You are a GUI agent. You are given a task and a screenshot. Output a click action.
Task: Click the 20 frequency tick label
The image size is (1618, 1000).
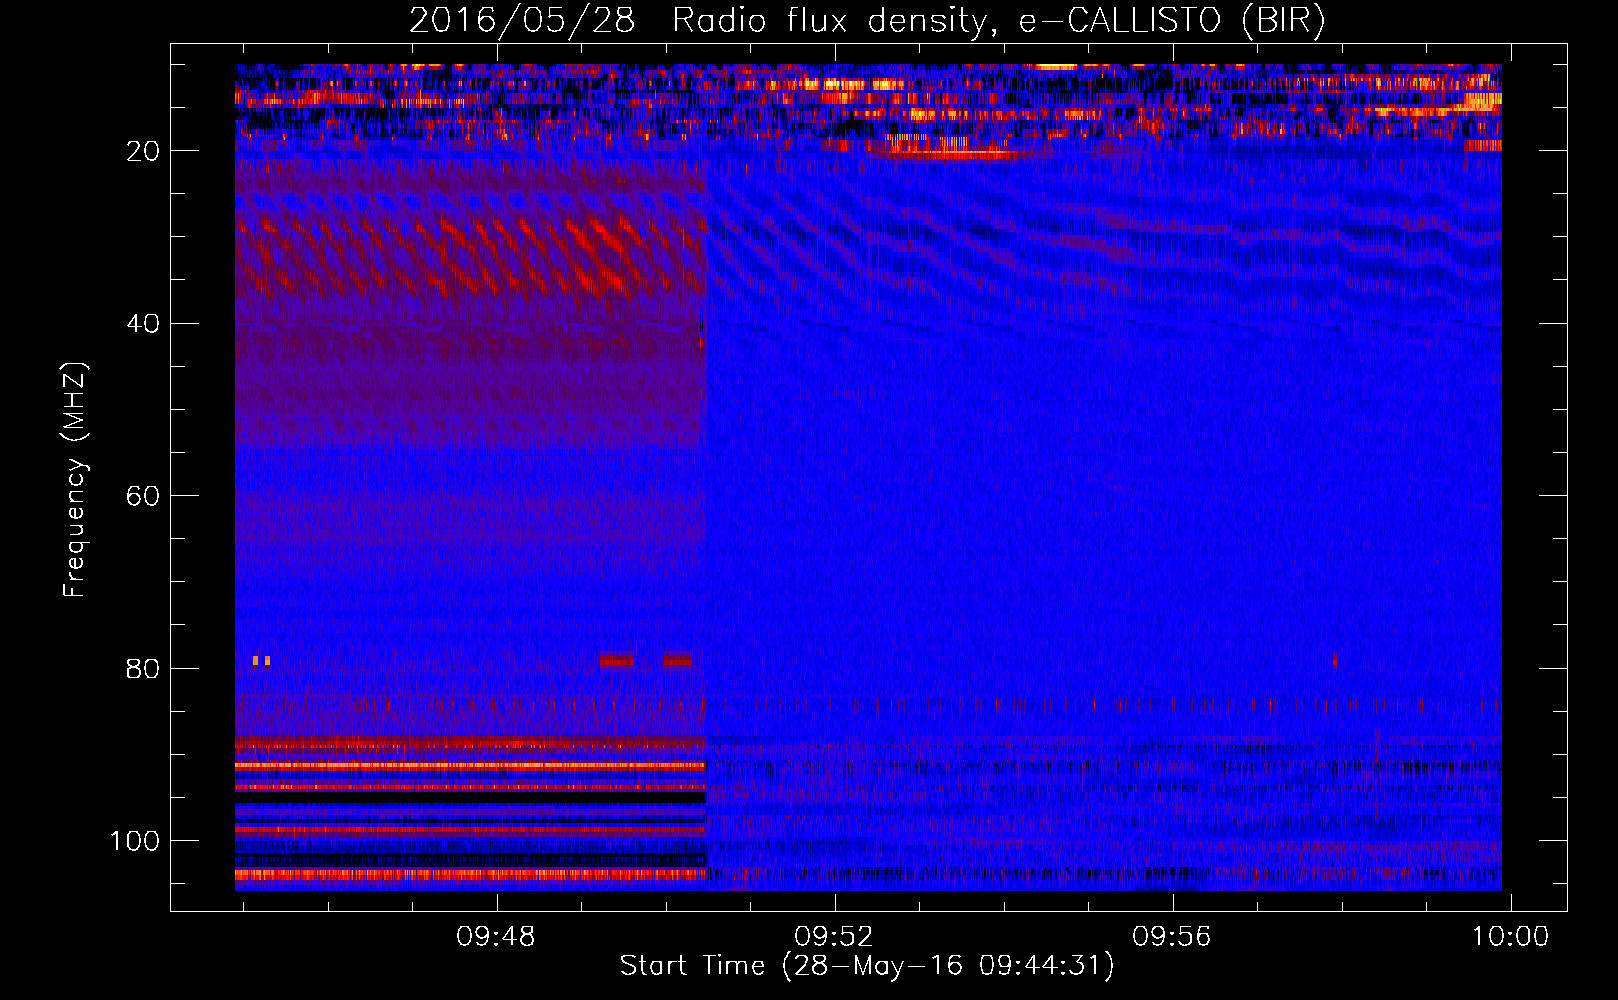(144, 151)
